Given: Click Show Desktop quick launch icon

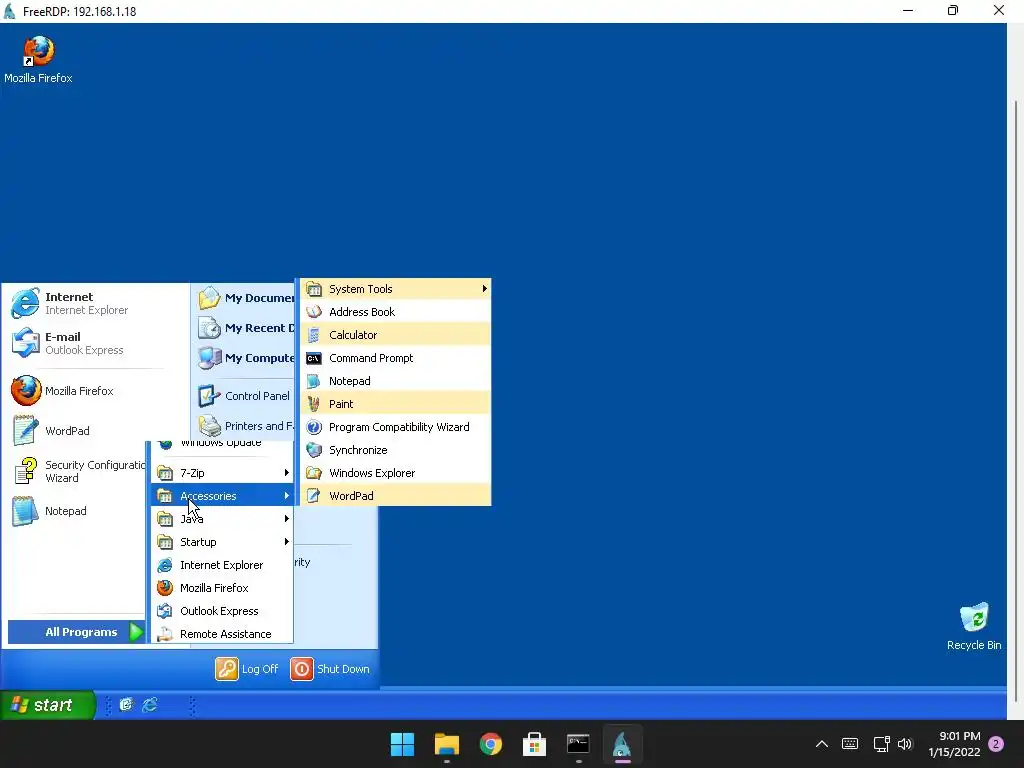Looking at the screenshot, I should pyautogui.click(x=126, y=705).
